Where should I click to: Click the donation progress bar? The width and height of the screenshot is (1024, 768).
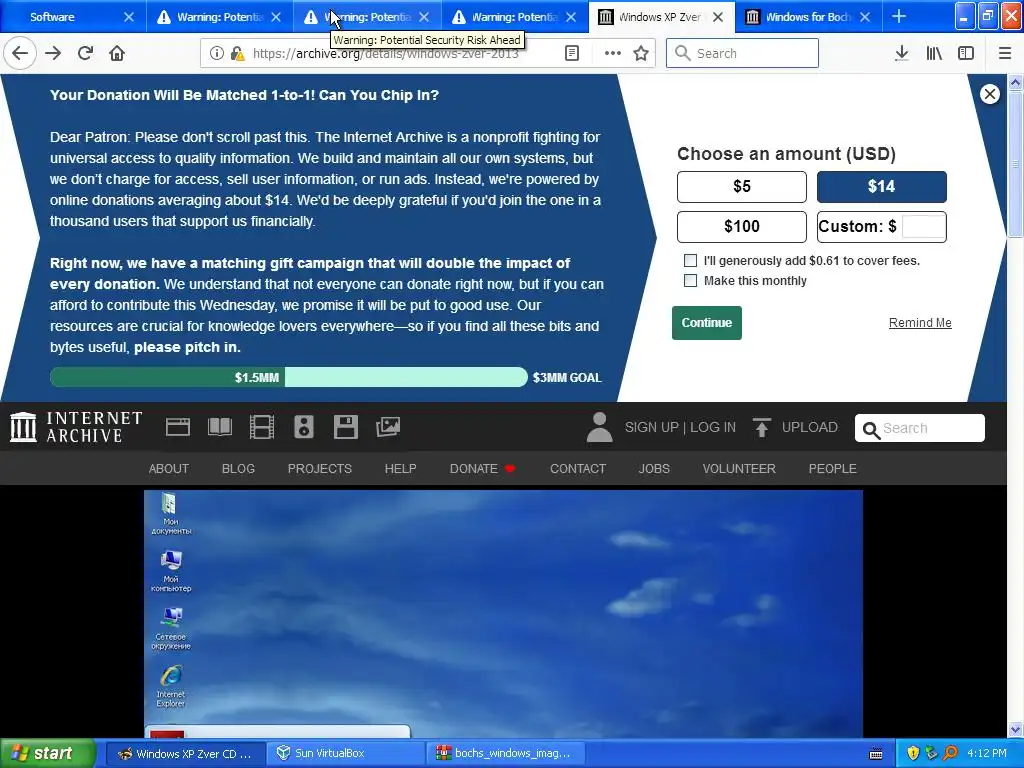[x=289, y=377]
